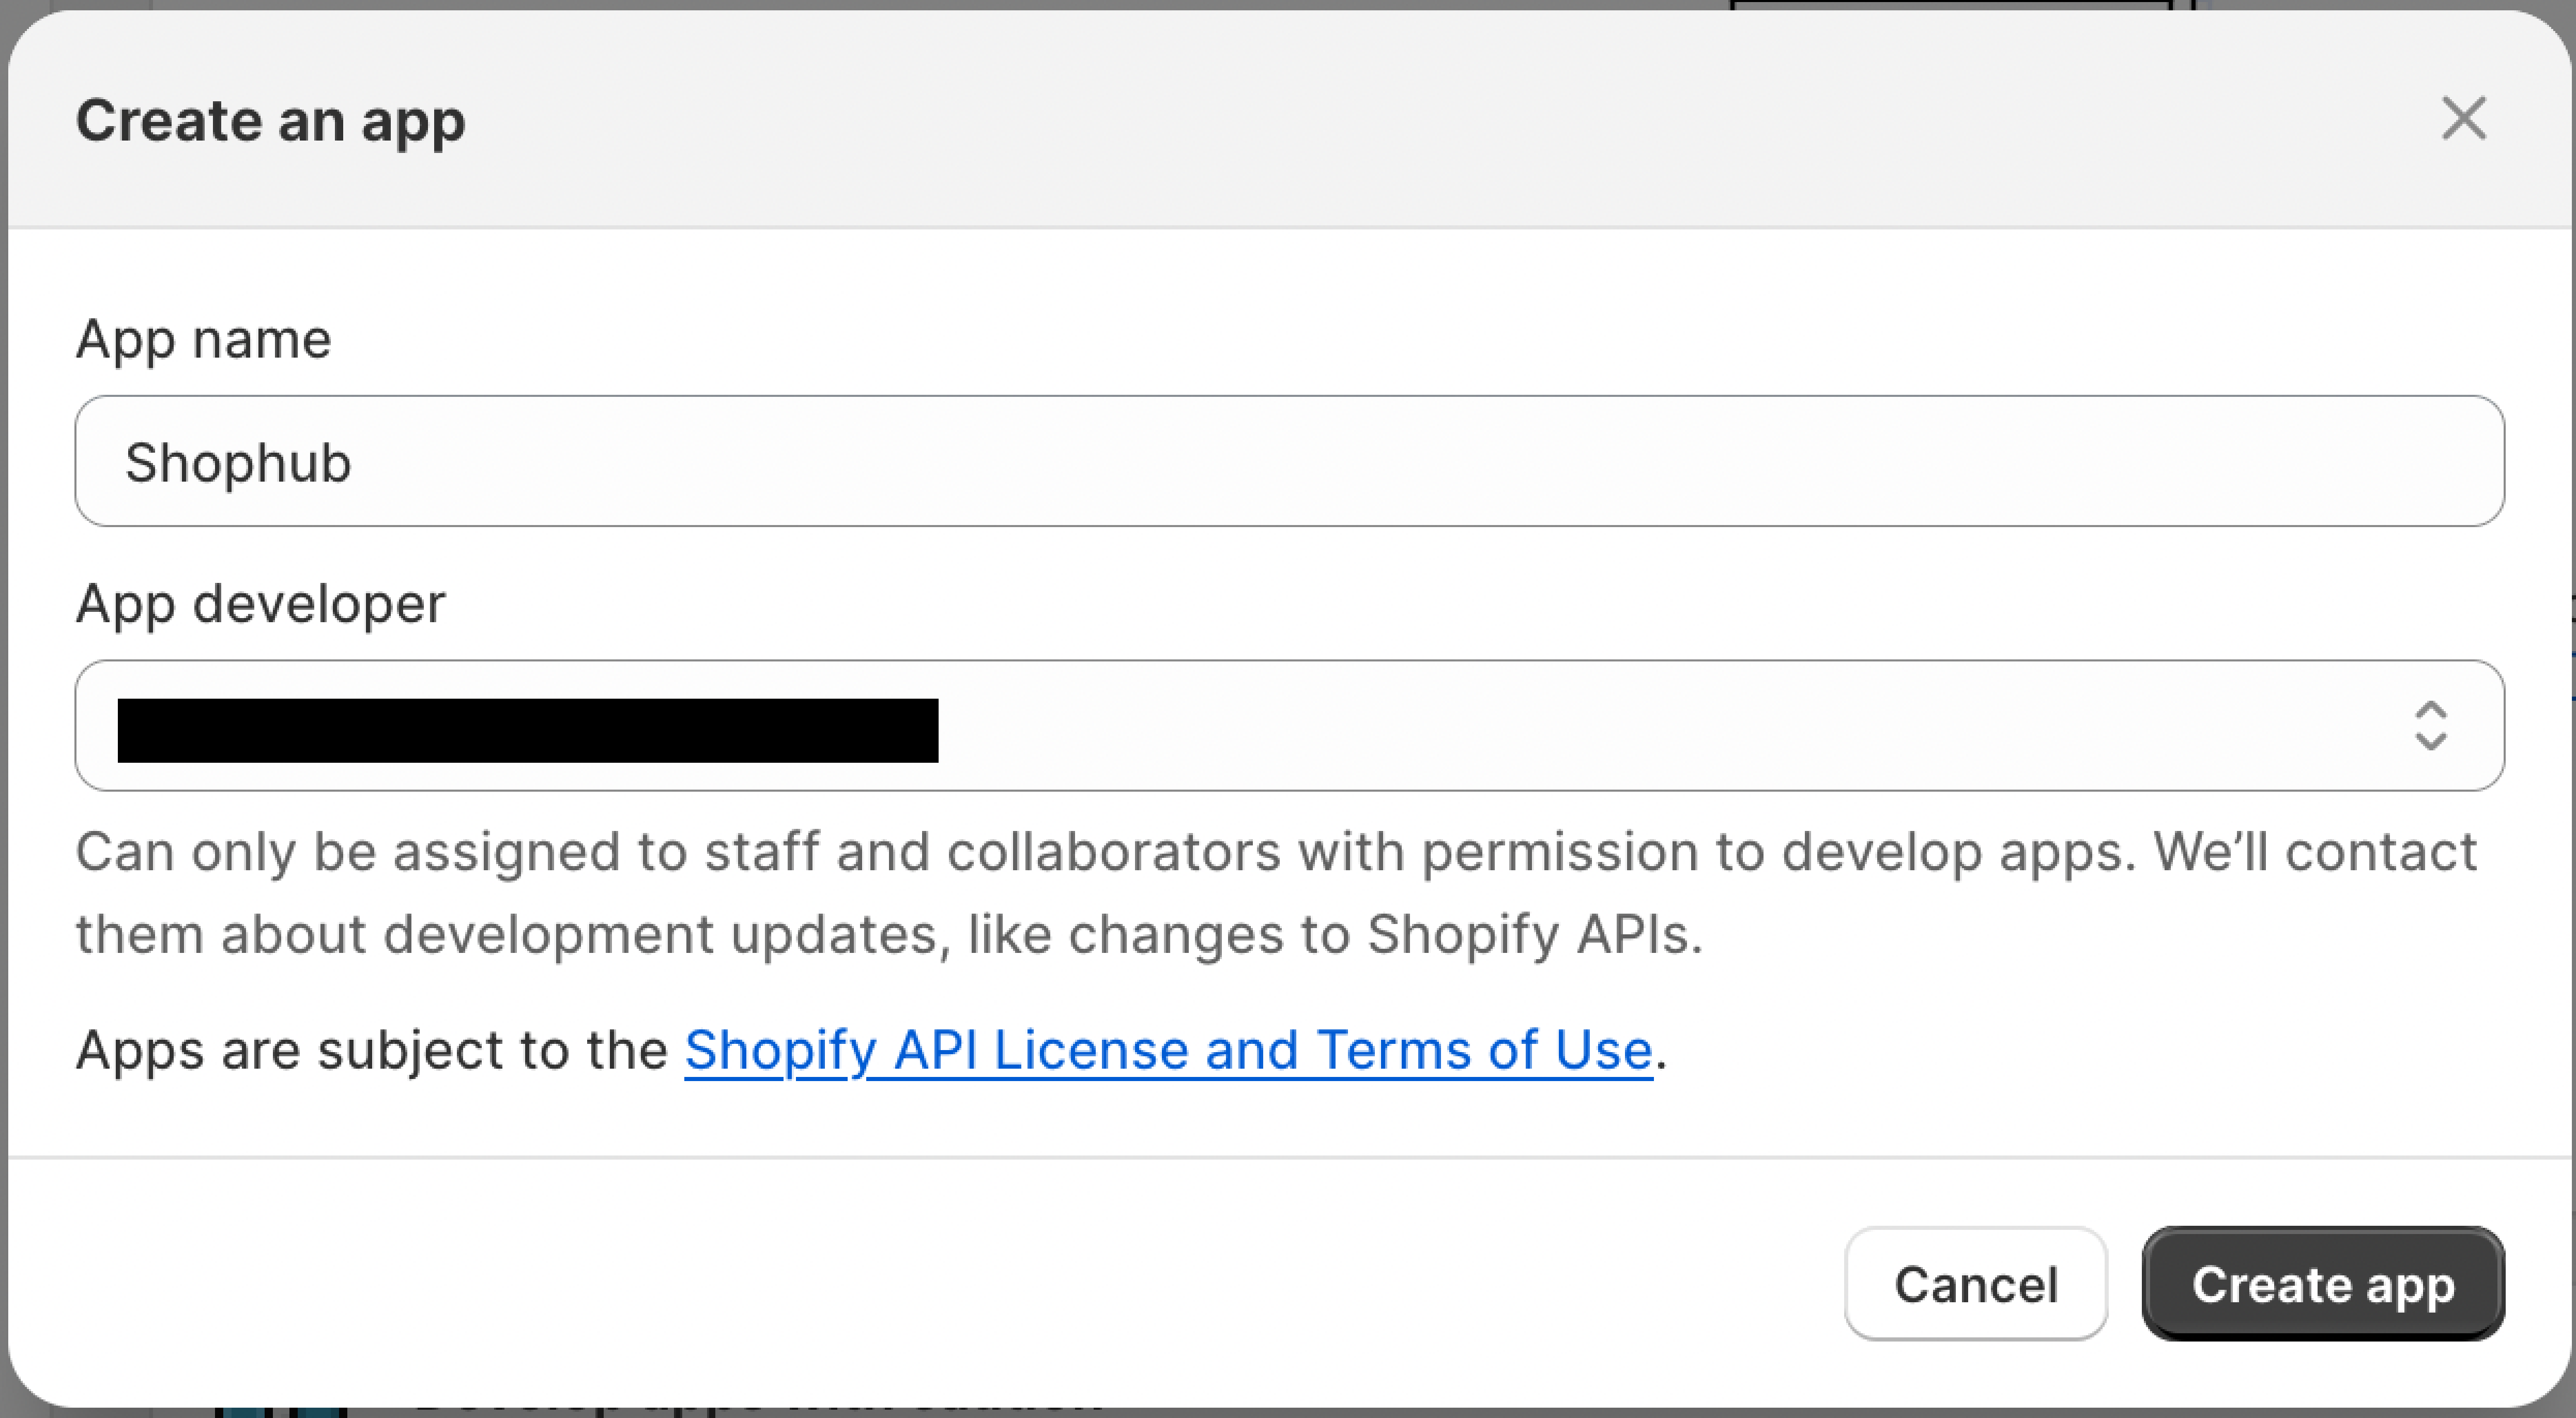
Task: Open the Shopify API License and Terms of Use
Action: (x=1167, y=1049)
